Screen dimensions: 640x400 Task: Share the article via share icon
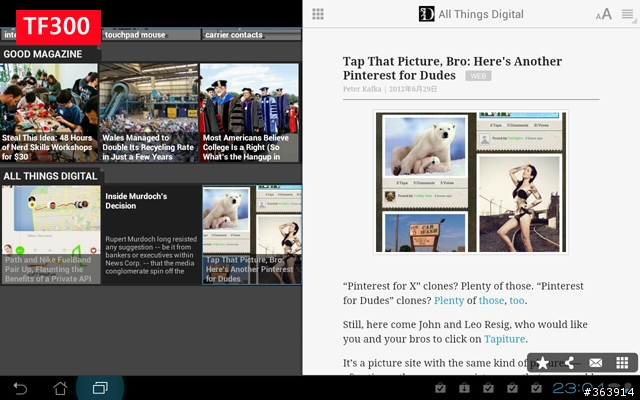pos(570,362)
